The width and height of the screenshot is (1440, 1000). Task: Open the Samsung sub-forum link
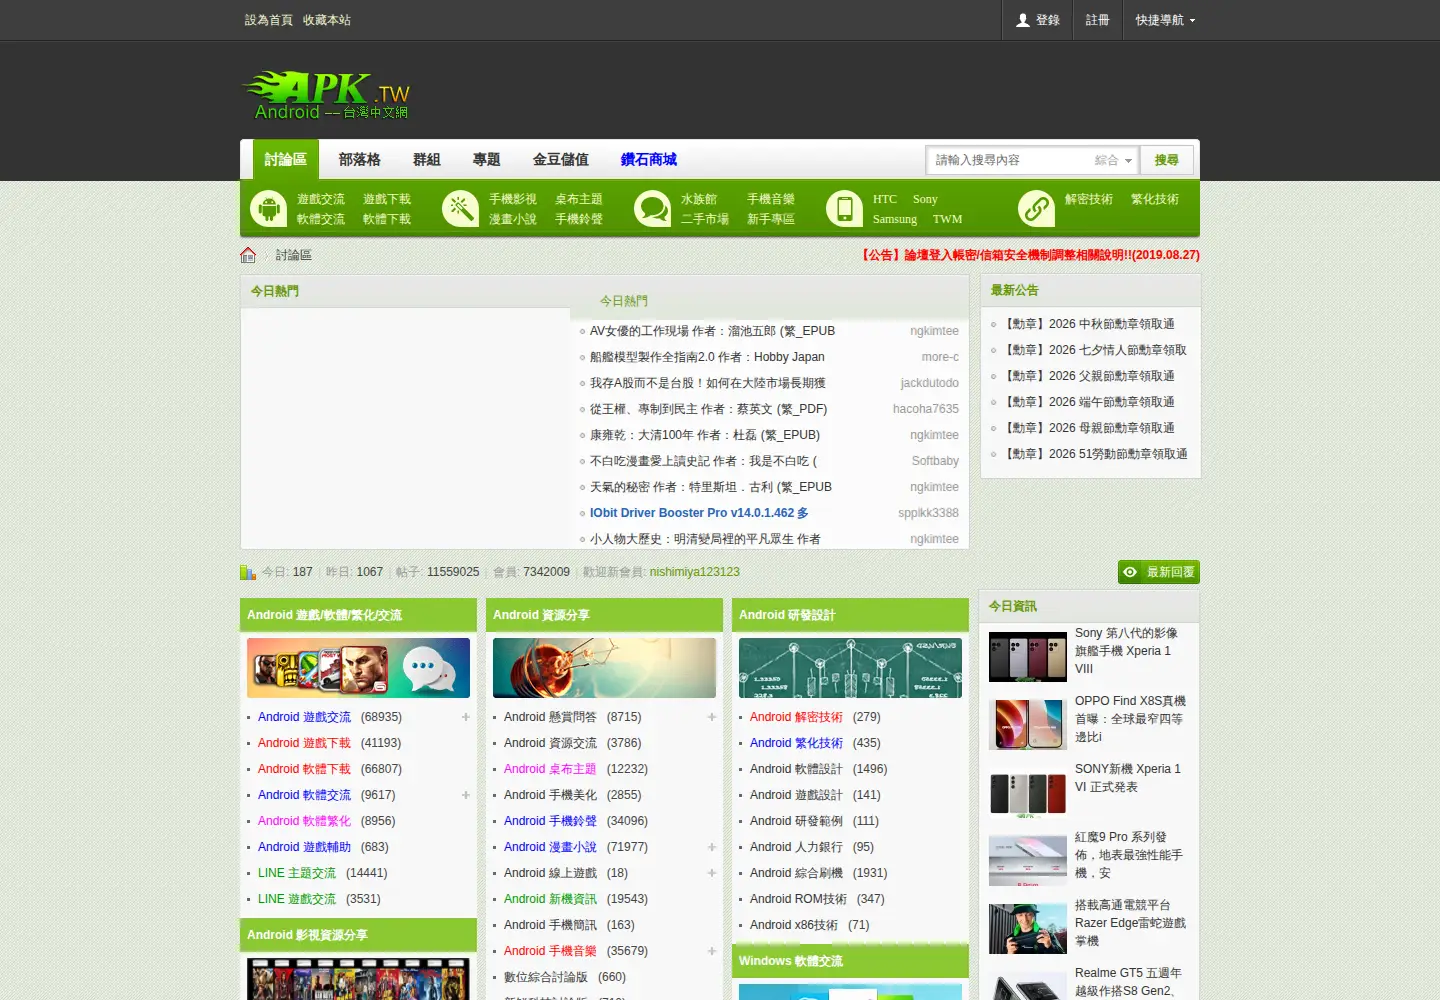point(895,219)
